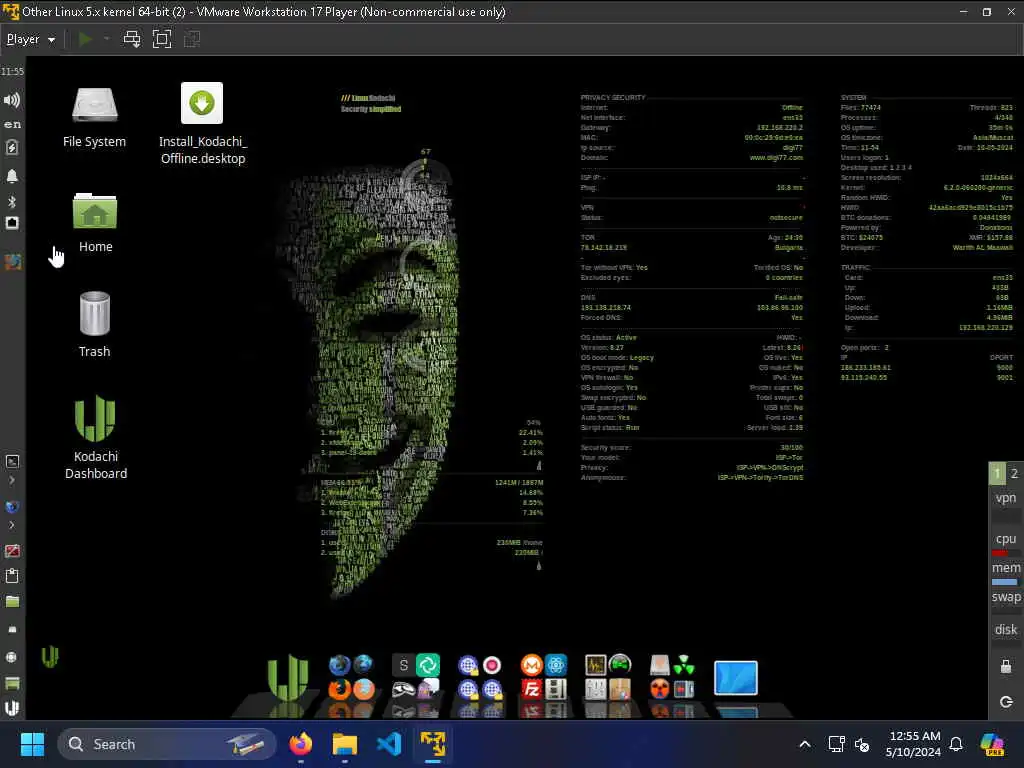The image size is (1024, 768).
Task: Click the small green Kodachi desktop logo
Action: [x=50, y=656]
